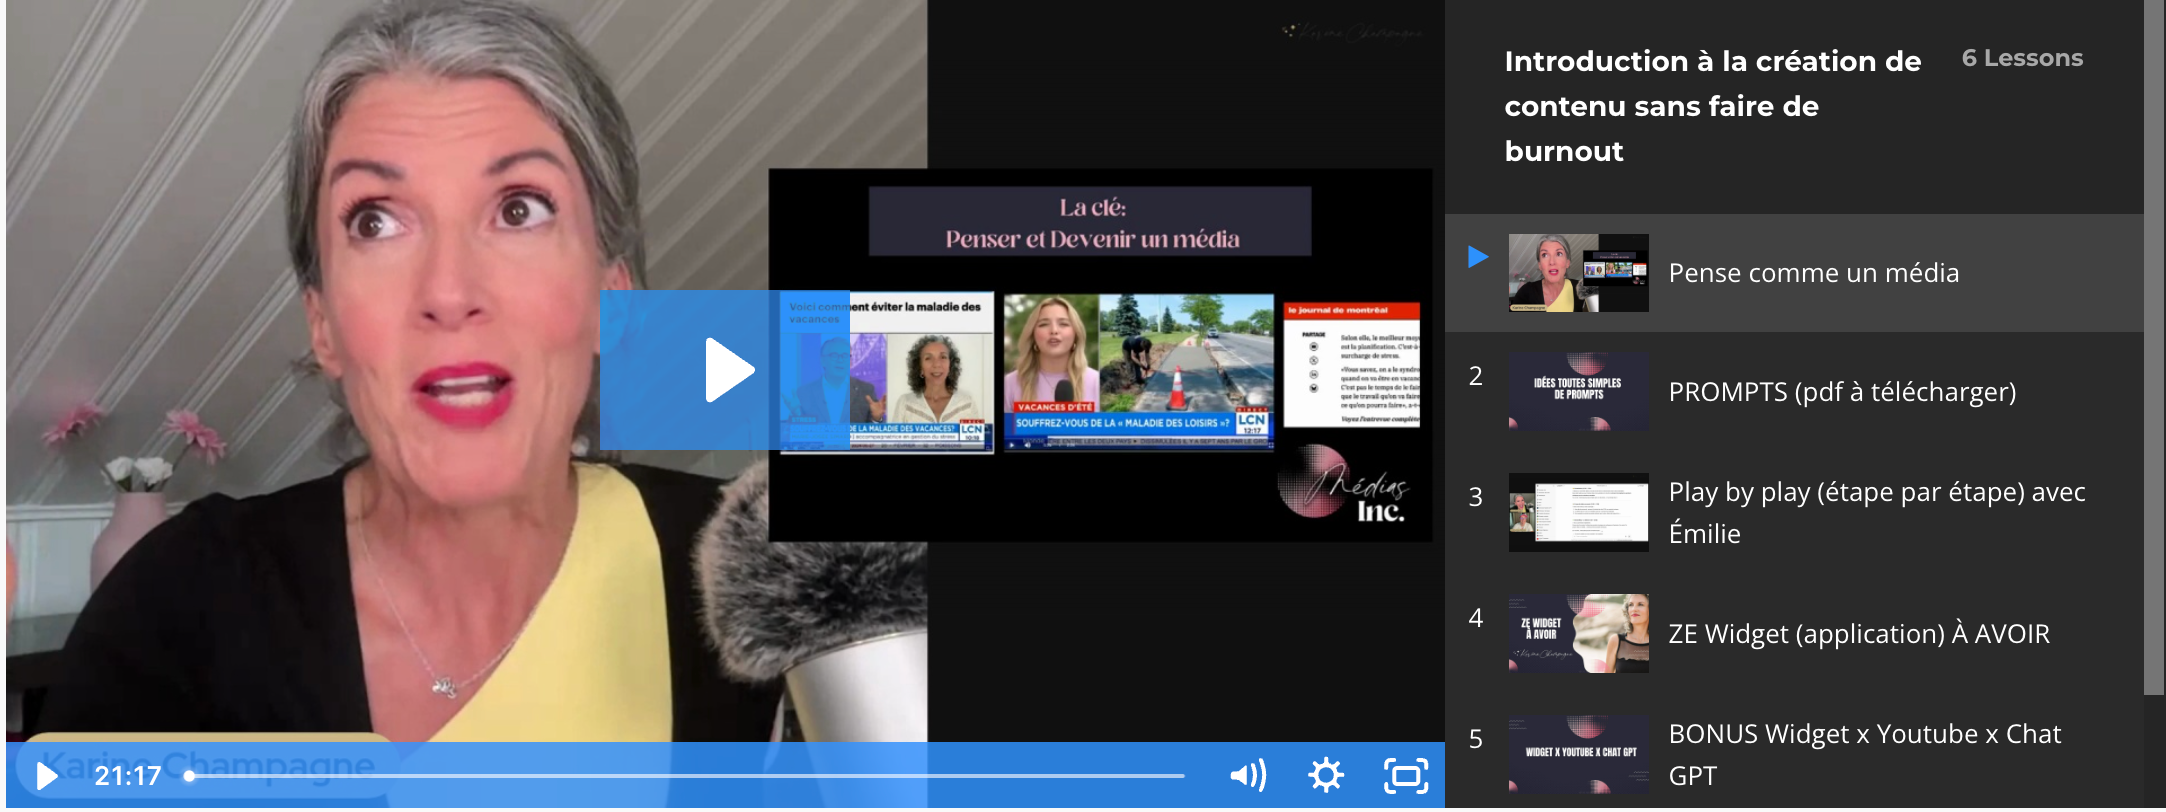
Task: Click the blue now-playing arrow icon
Action: [1478, 257]
